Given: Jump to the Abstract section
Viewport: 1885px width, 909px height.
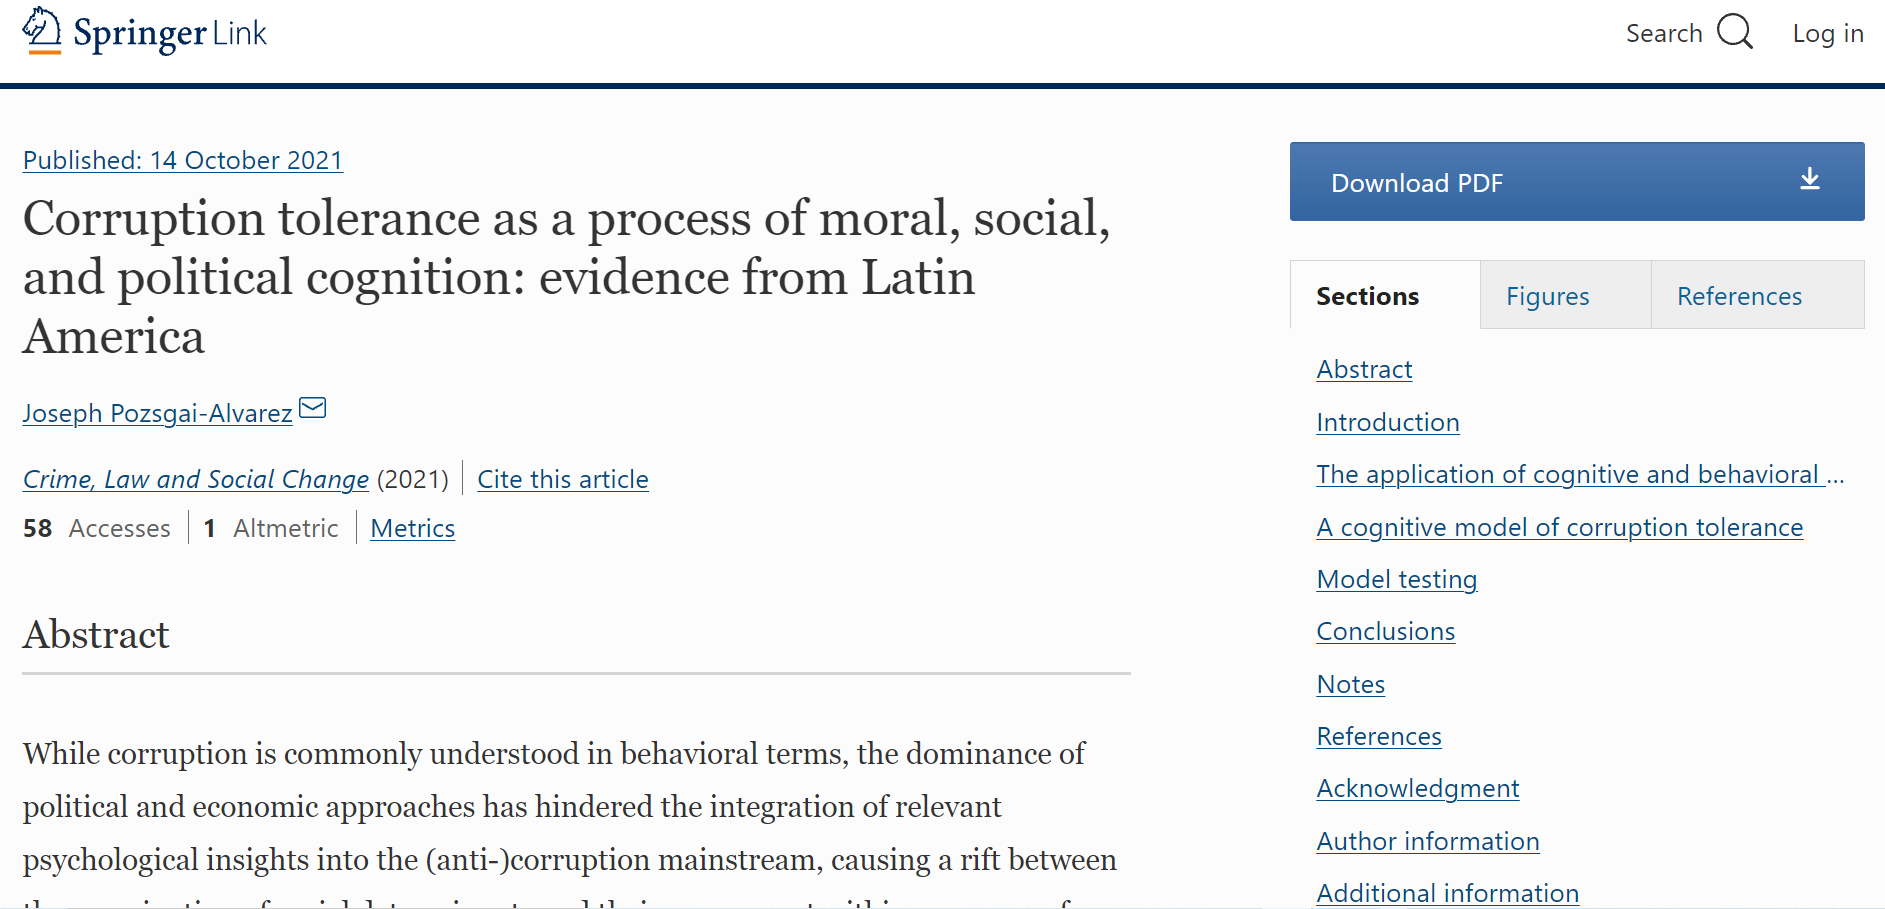Looking at the screenshot, I should coord(1363,369).
